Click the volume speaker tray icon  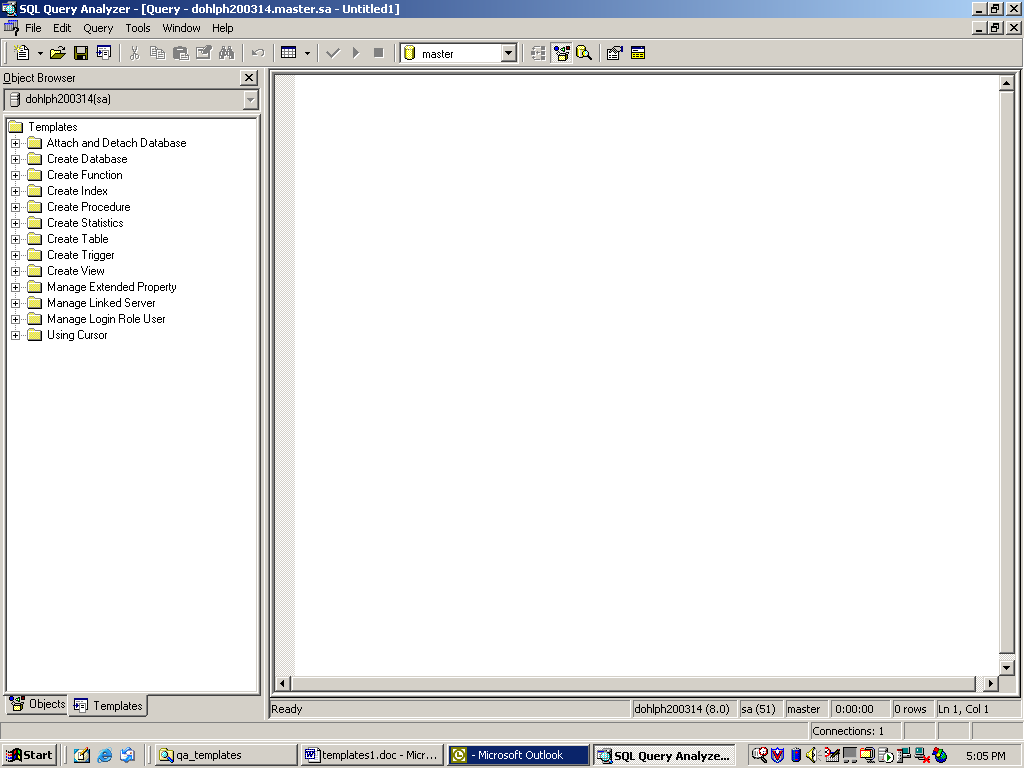pyautogui.click(x=813, y=756)
